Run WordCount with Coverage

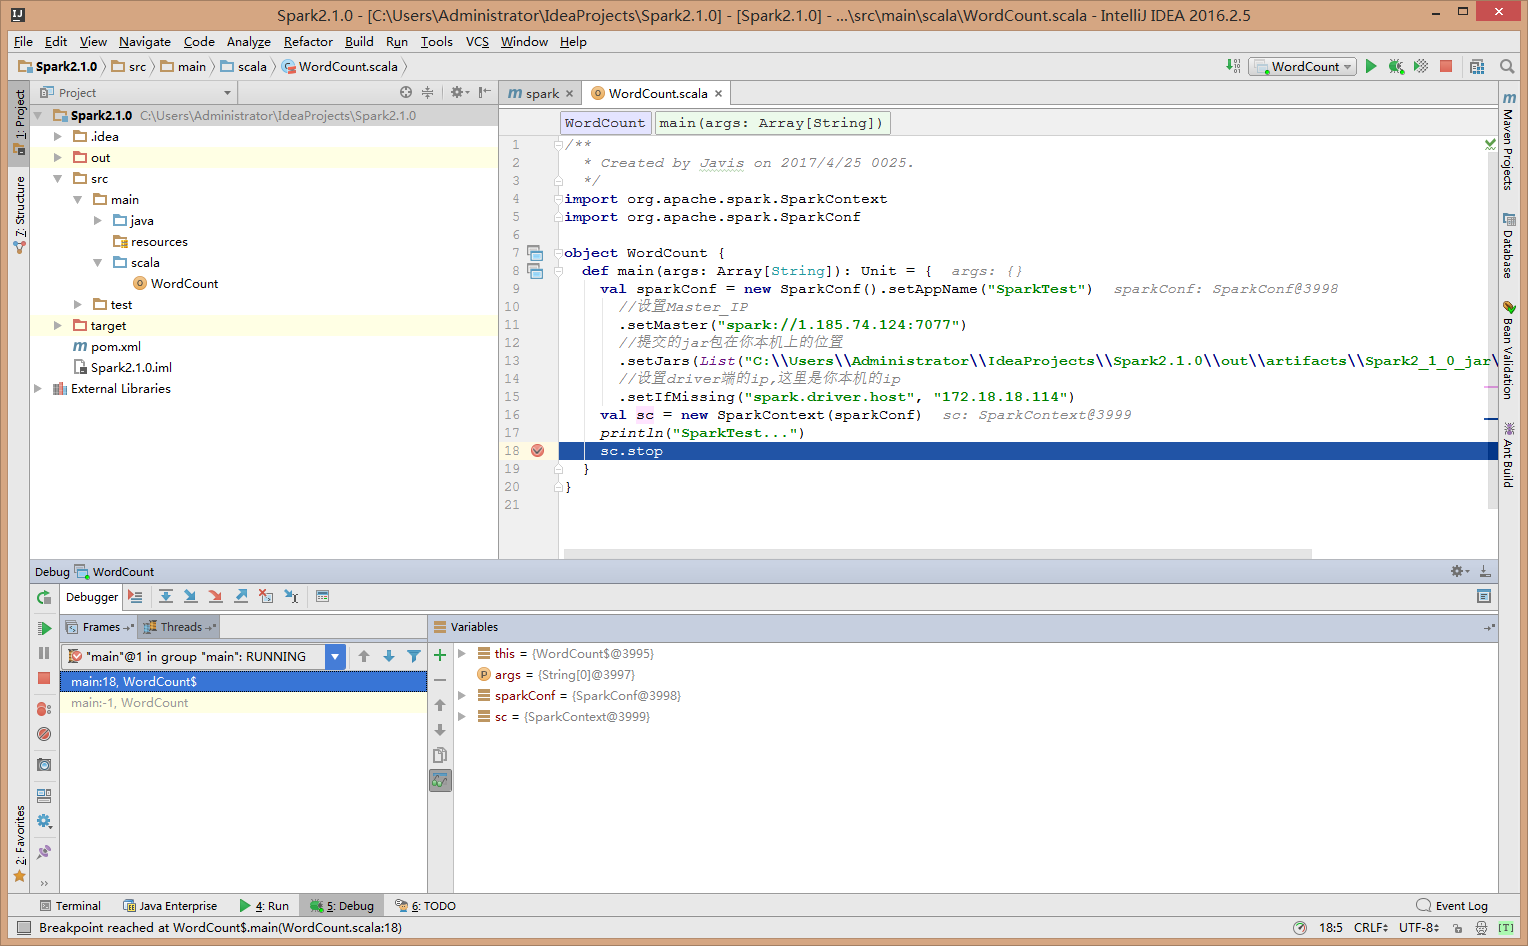[1421, 66]
